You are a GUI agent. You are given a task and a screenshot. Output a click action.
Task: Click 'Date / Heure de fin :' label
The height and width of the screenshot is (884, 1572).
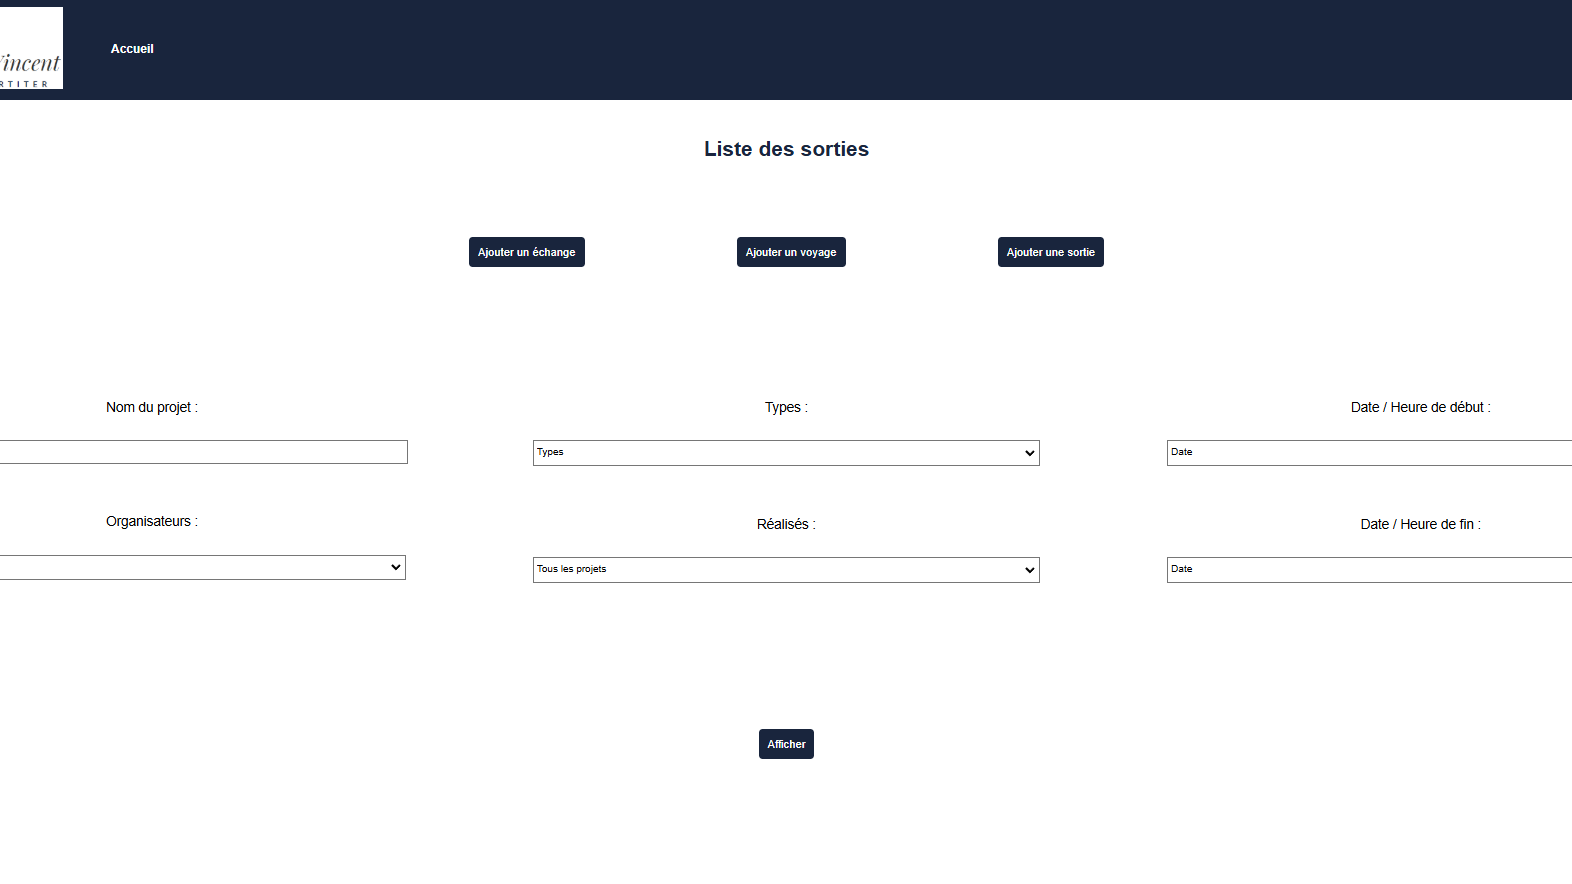click(x=1420, y=524)
